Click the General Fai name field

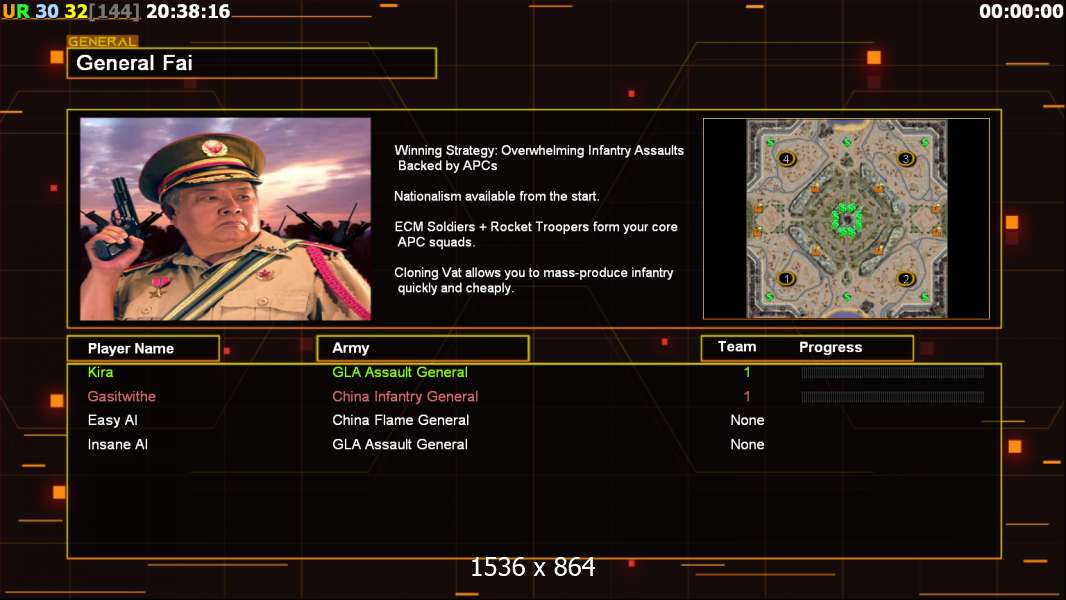(252, 63)
